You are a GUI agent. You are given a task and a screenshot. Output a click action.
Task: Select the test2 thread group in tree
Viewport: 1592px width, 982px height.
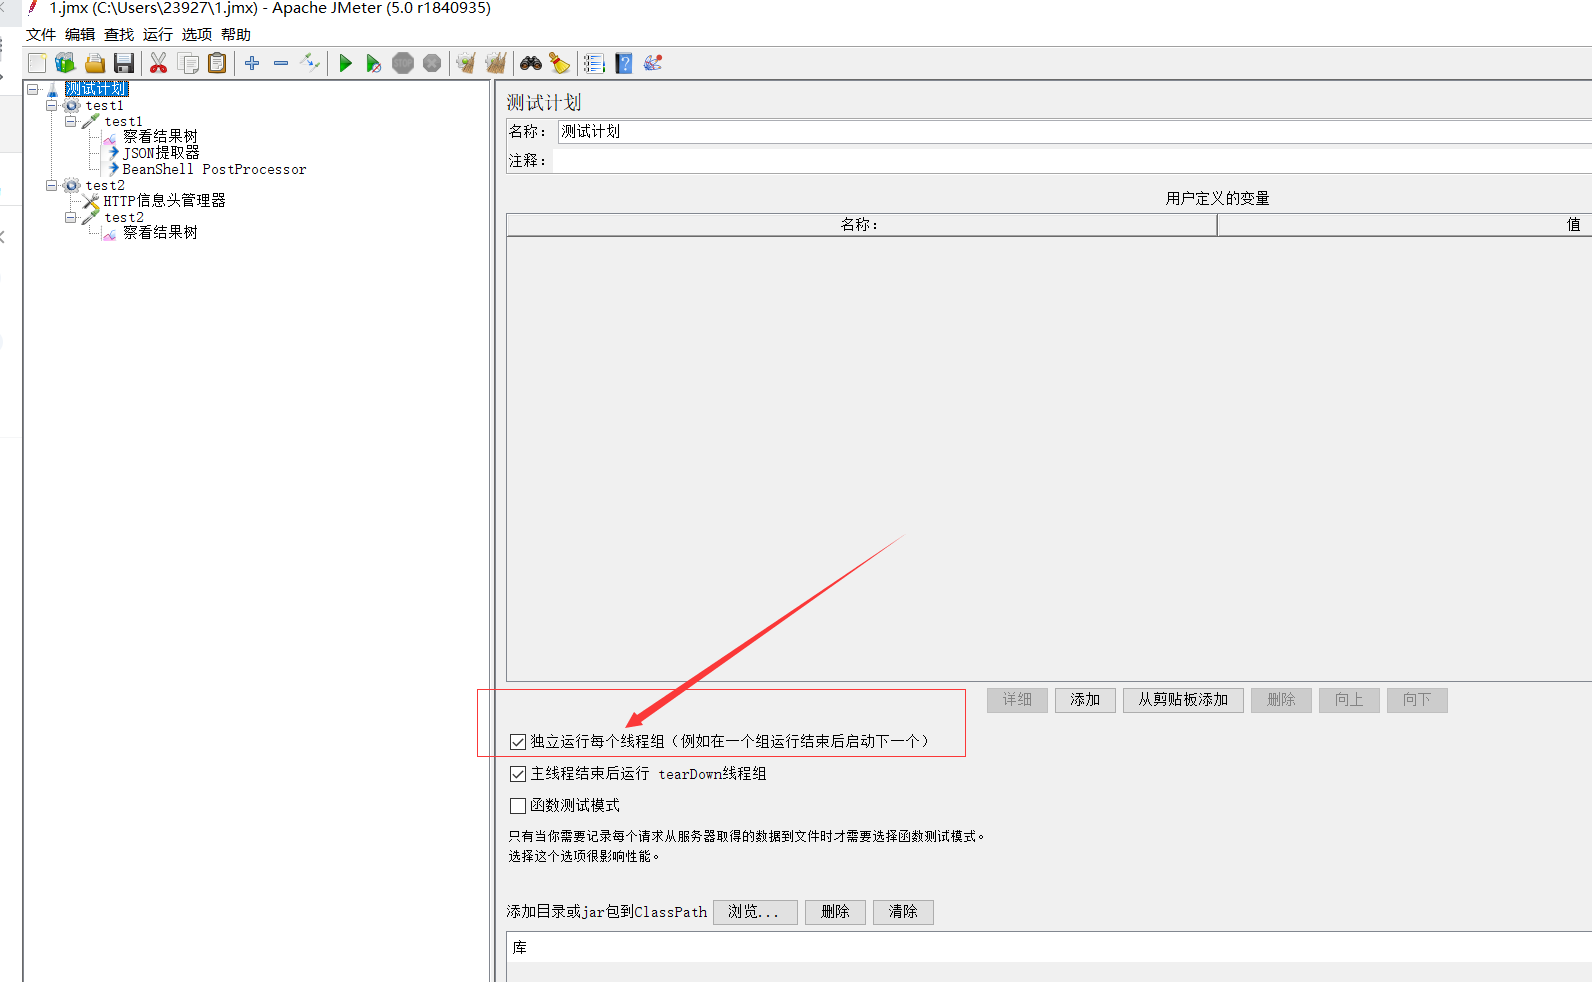[x=105, y=185]
